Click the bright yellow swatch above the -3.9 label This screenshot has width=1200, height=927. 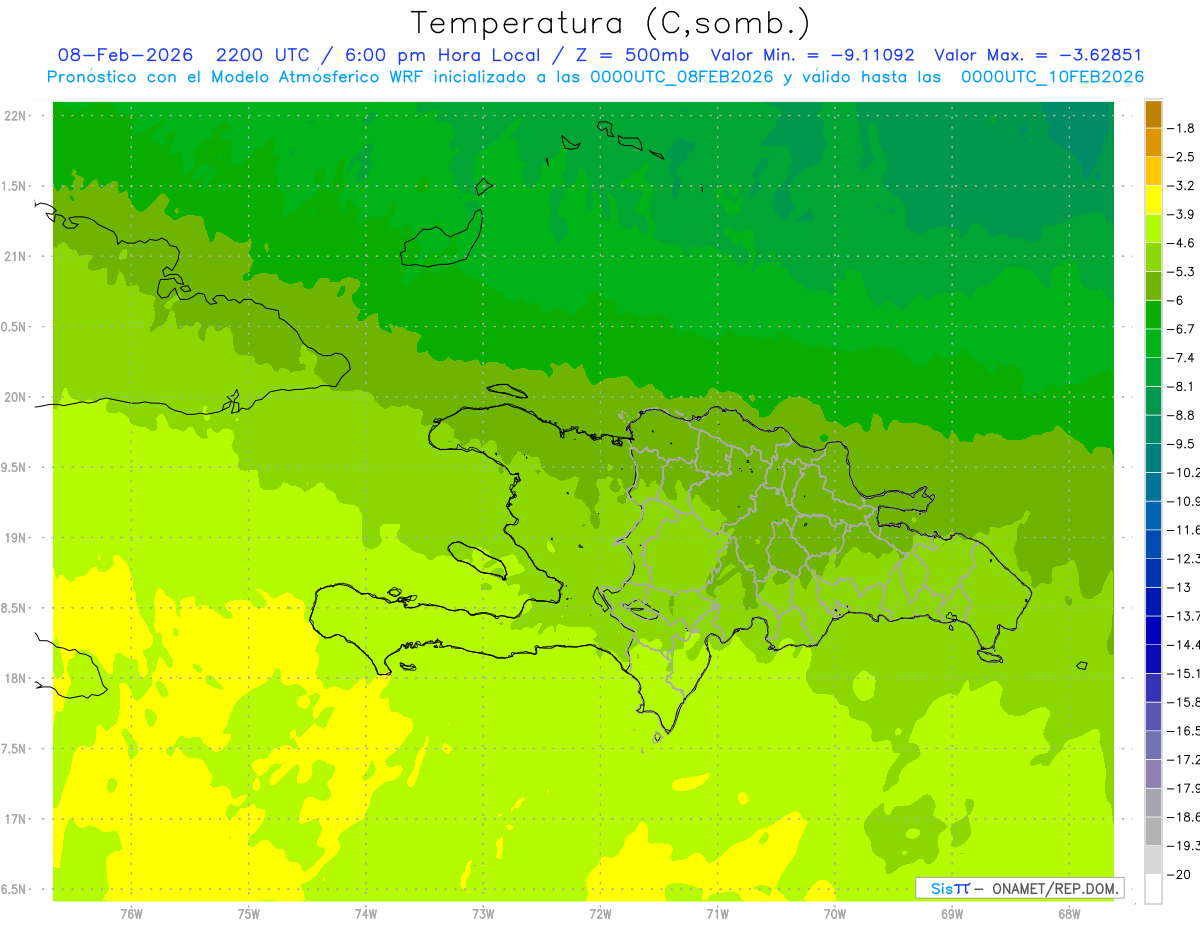pos(1153,200)
